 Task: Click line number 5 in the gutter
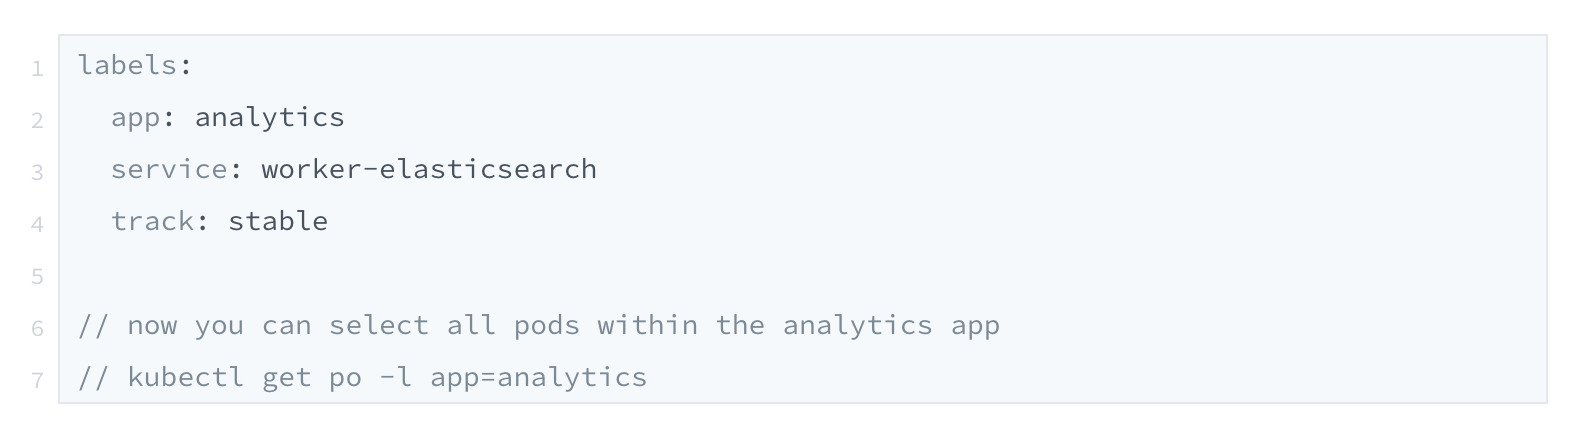37,276
